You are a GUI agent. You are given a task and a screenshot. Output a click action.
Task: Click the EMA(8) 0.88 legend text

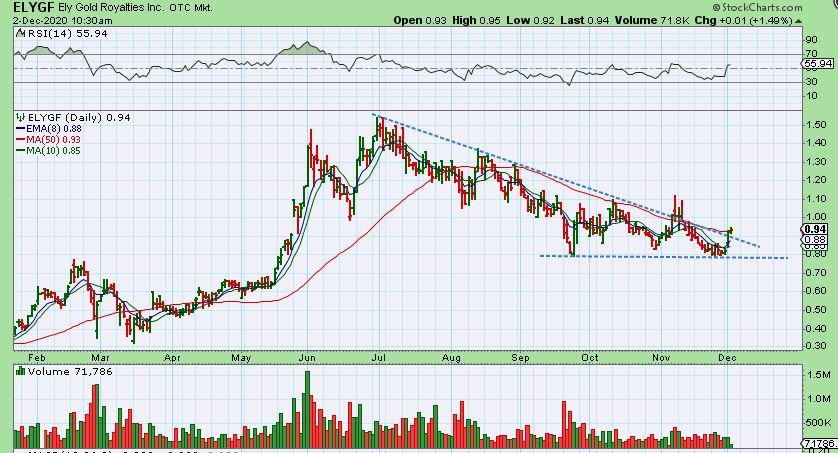[54, 129]
